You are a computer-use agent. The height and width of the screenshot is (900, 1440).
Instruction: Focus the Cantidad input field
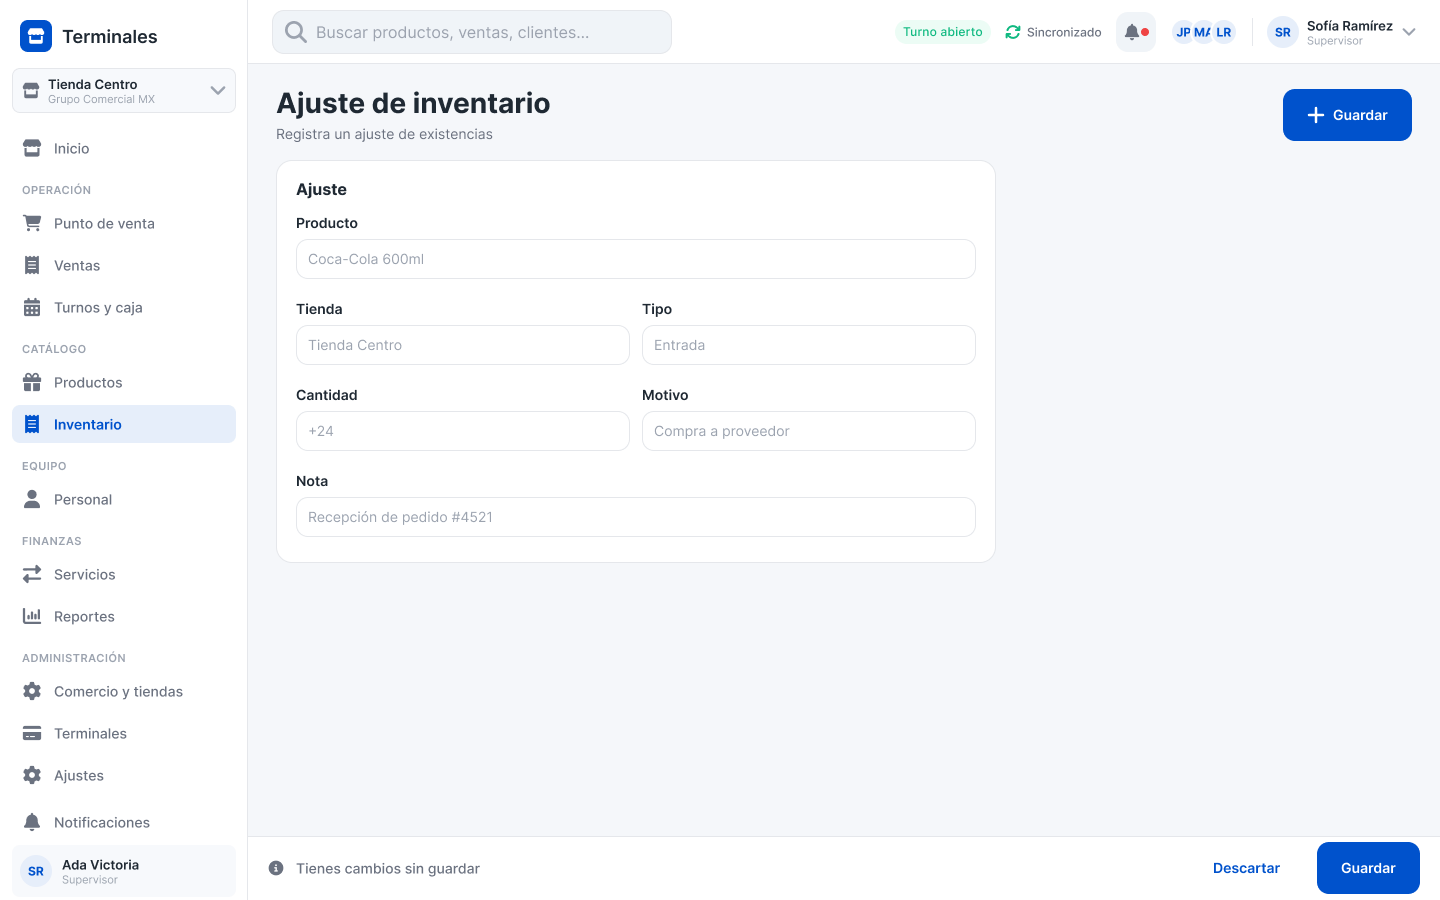(462, 431)
